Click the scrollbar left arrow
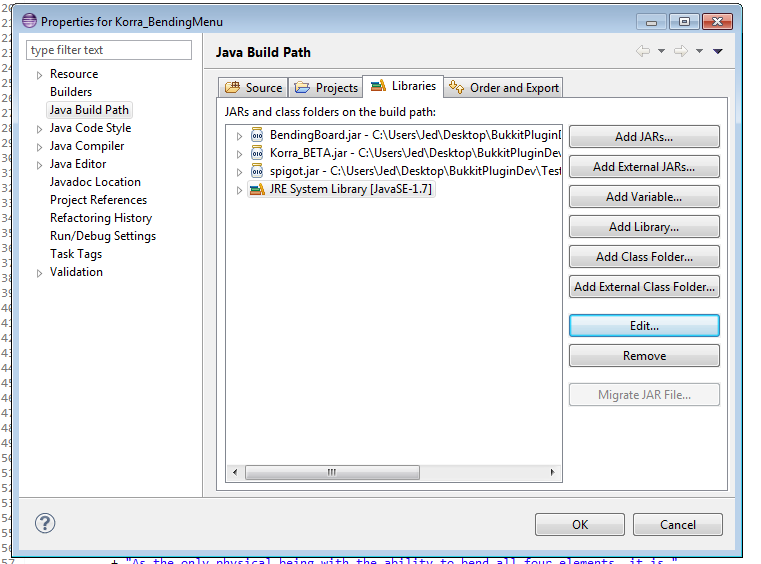 235,472
